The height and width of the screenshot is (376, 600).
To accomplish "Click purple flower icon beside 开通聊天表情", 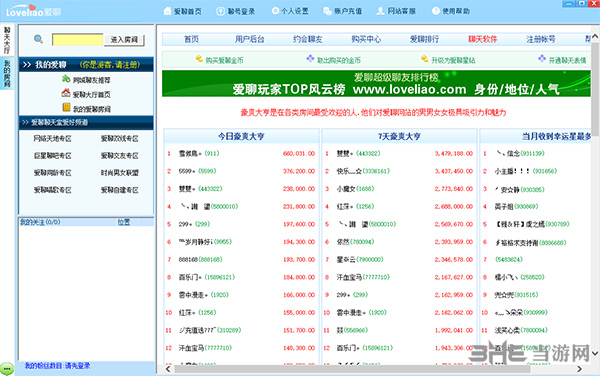I will coord(542,59).
